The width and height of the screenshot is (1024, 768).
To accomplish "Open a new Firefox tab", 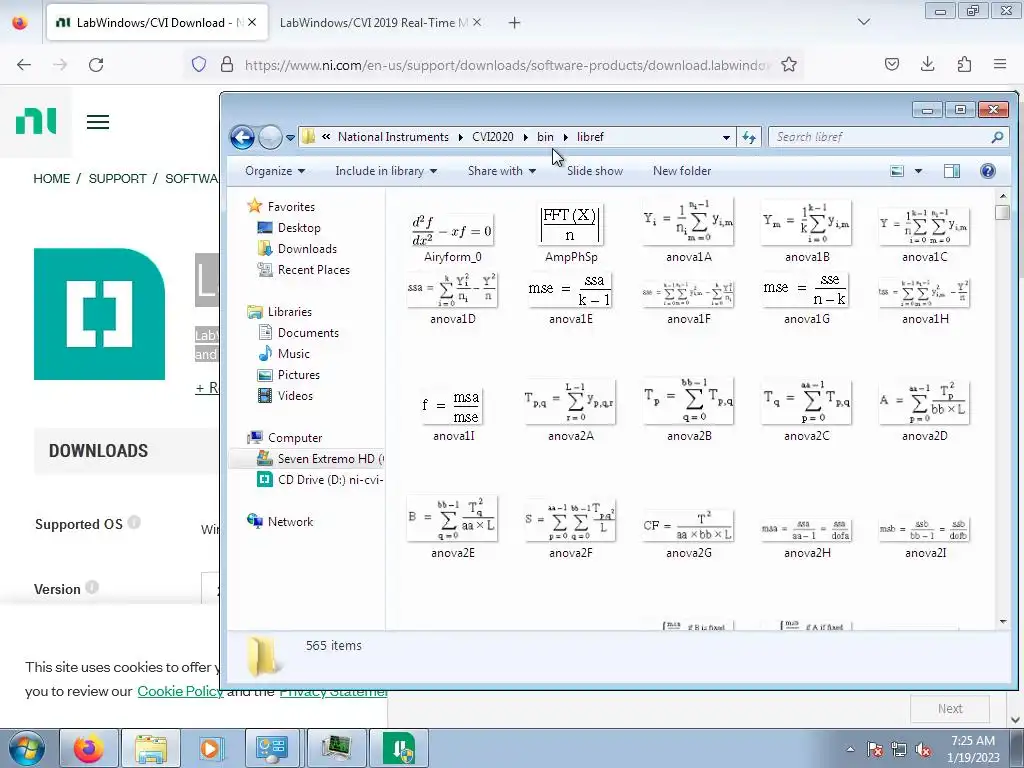I will (515, 23).
